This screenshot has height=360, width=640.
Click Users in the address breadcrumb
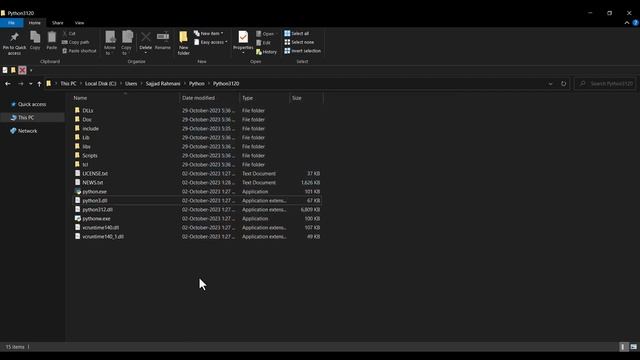point(131,84)
